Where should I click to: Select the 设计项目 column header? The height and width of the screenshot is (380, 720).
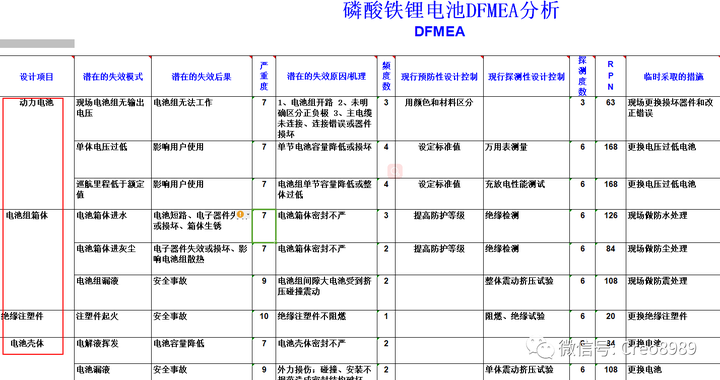[37, 77]
